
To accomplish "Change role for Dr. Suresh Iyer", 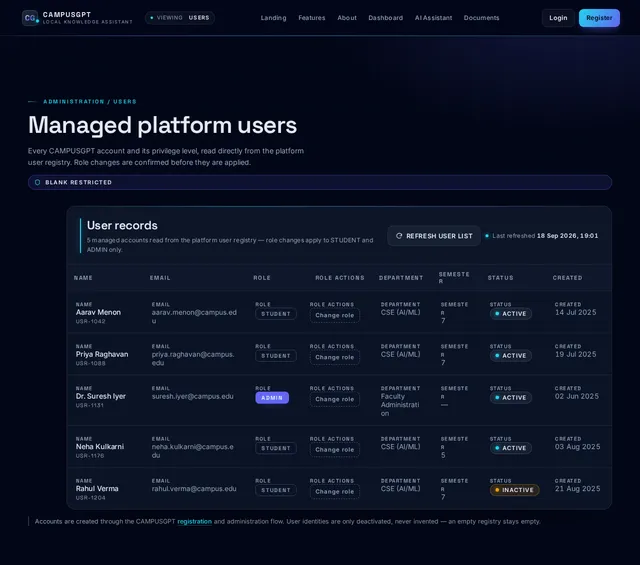I will click(x=334, y=400).
